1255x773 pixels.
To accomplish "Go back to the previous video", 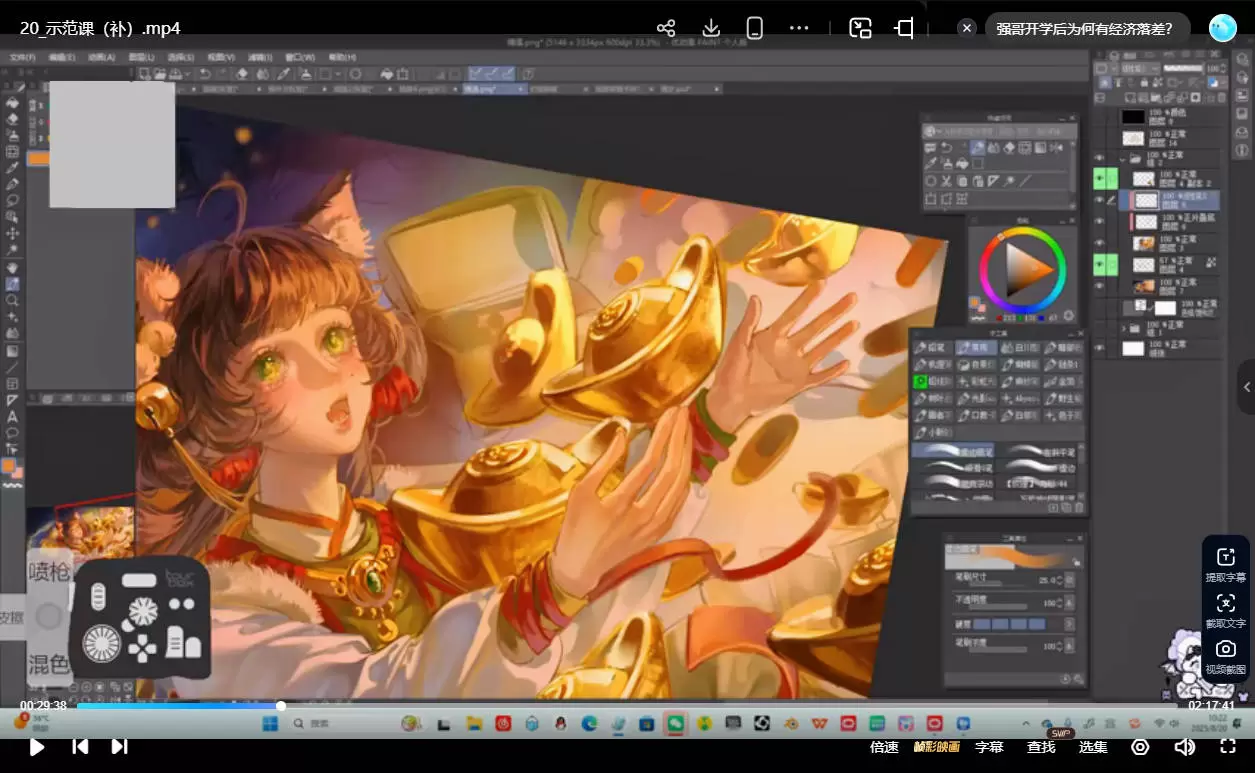I will [80, 746].
